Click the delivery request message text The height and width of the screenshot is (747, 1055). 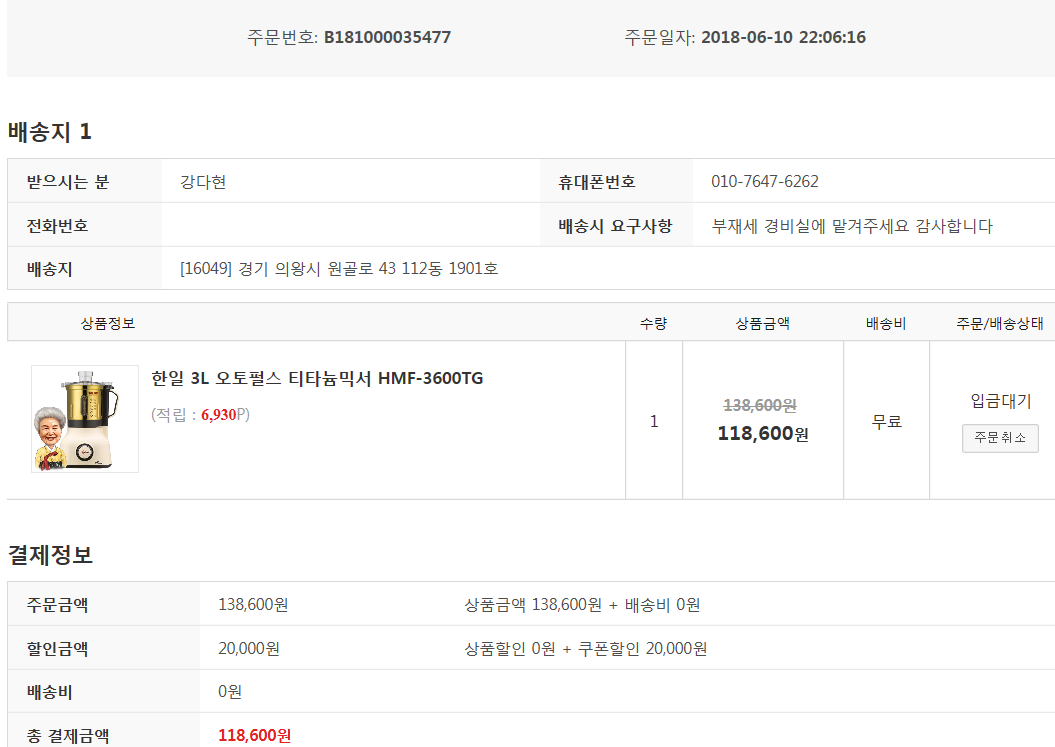pos(852,226)
